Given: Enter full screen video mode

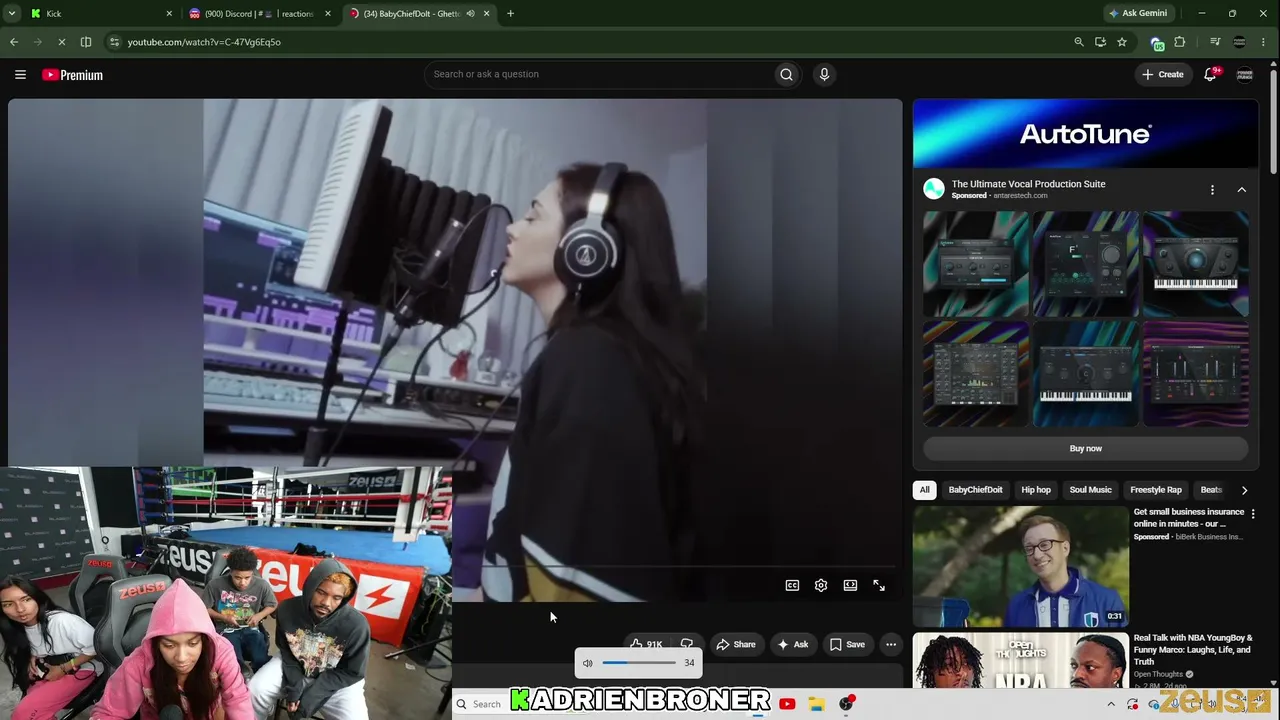Looking at the screenshot, I should click(879, 586).
